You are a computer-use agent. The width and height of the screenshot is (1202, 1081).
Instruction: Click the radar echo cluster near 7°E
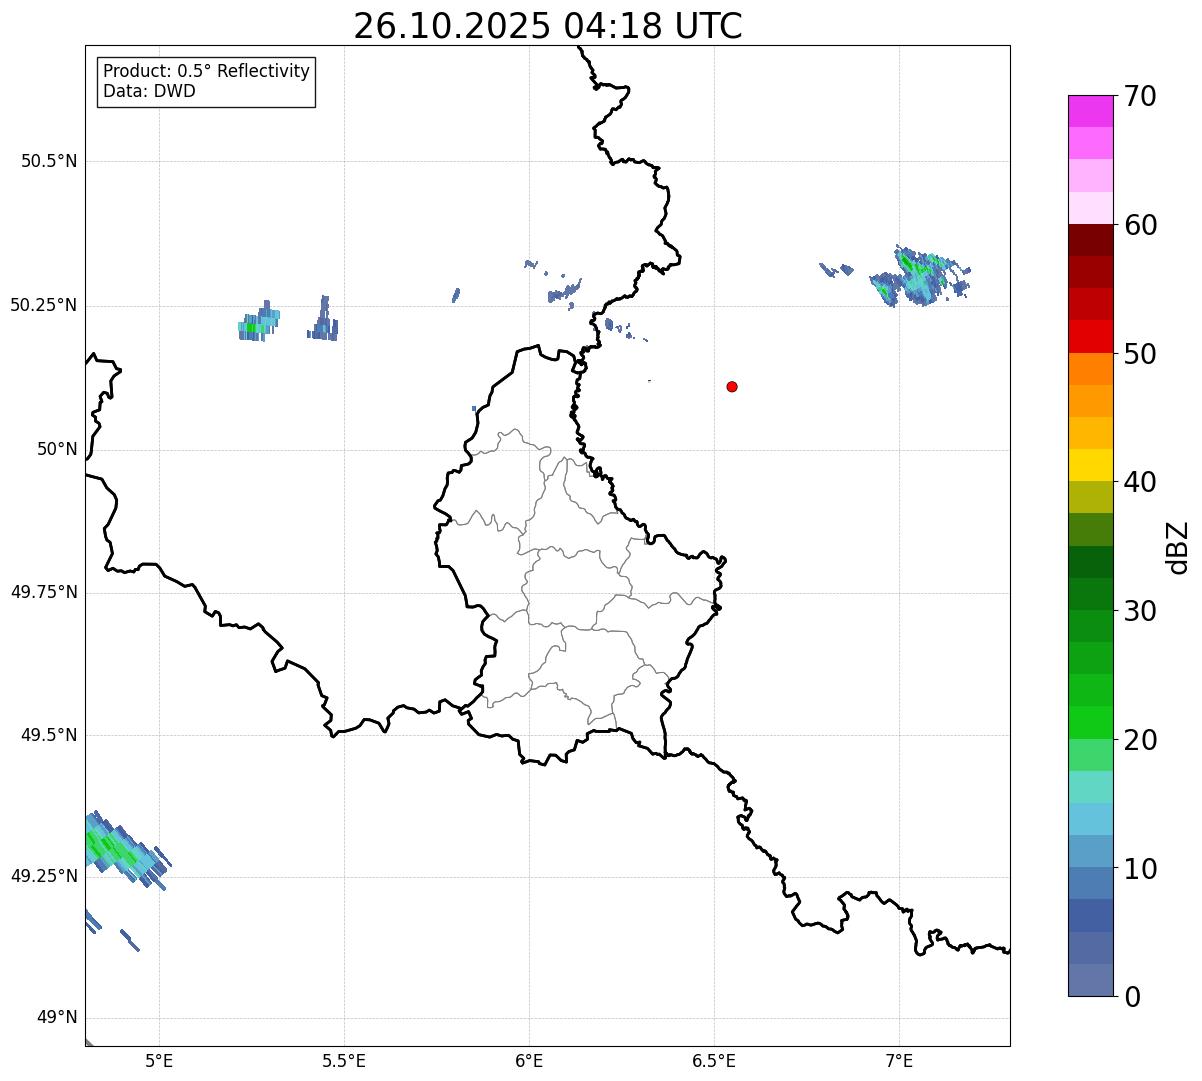[920, 278]
